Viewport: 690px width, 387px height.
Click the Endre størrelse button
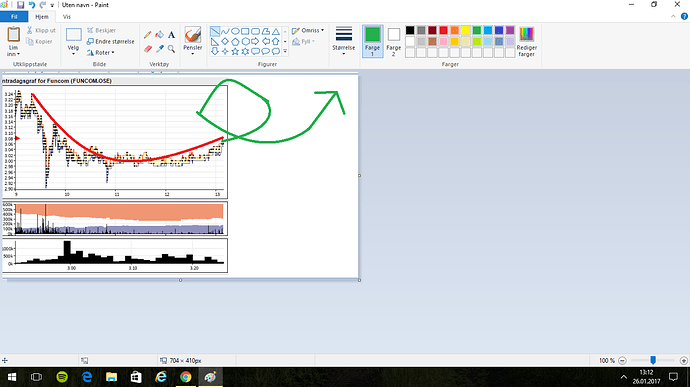[x=110, y=41]
